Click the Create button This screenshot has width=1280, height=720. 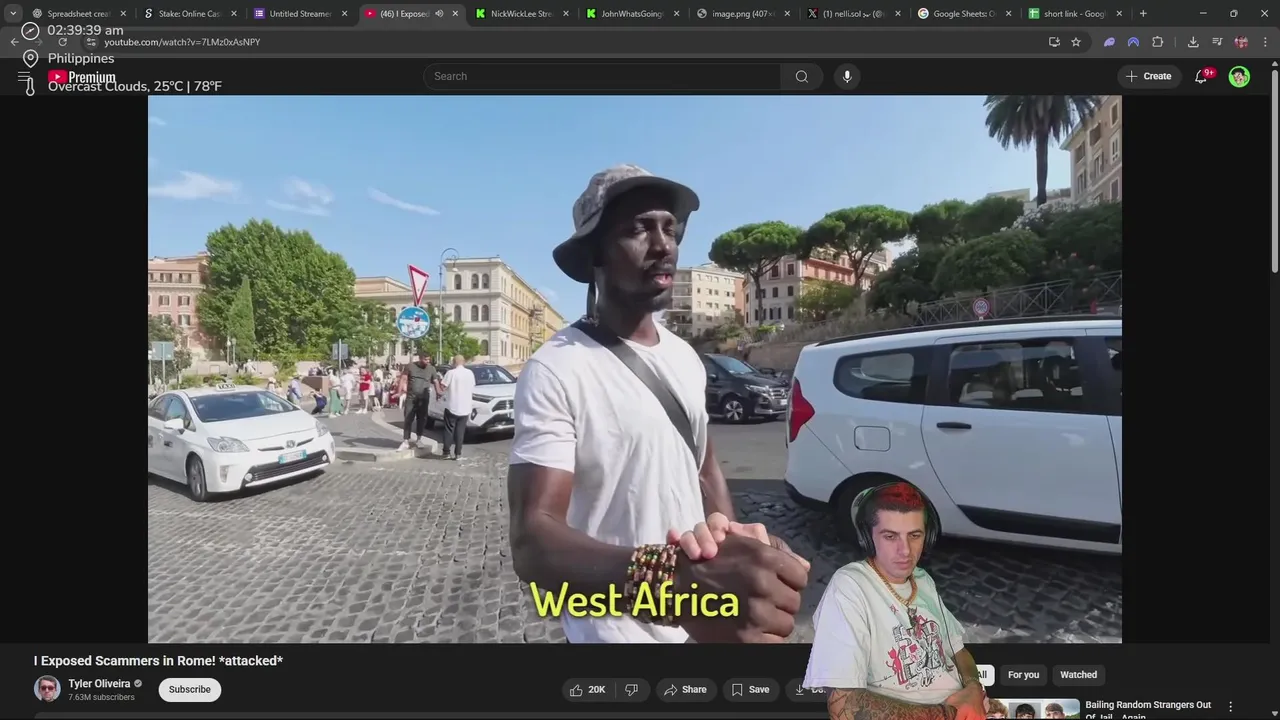click(x=1148, y=76)
